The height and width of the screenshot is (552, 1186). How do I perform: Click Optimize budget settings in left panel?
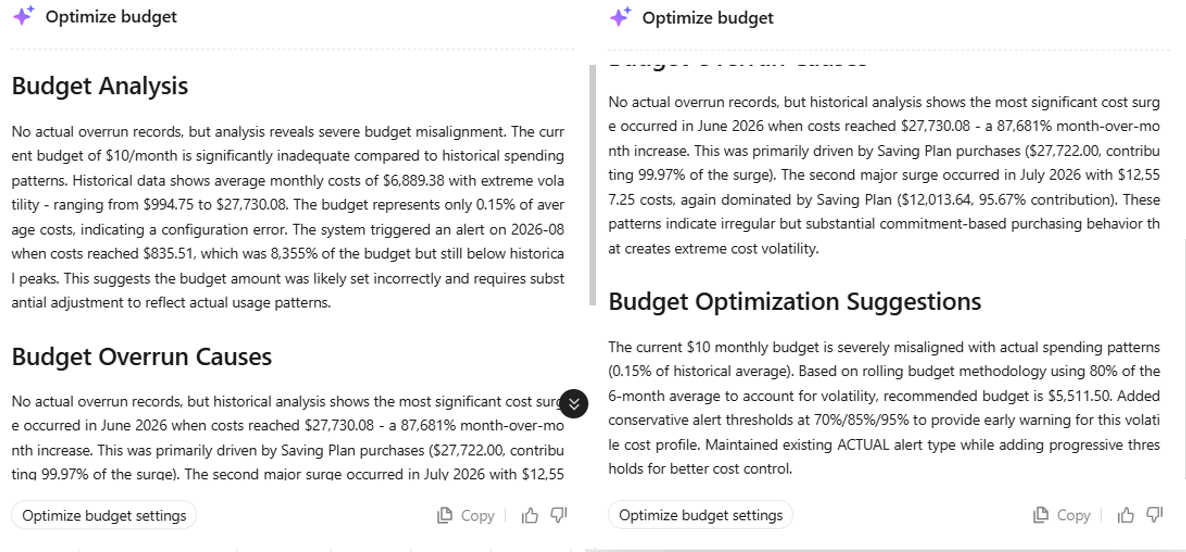pyautogui.click(x=104, y=516)
